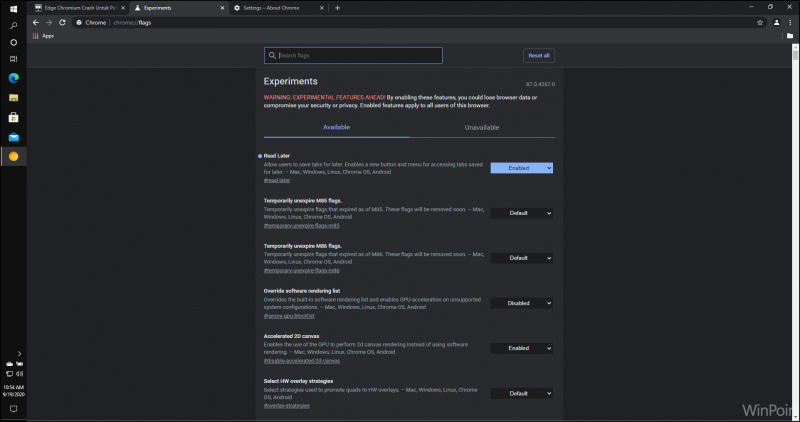This screenshot has width=800, height=422.
Task: Open the #temporary-unexpire-flags-m85 link
Action: (301, 225)
